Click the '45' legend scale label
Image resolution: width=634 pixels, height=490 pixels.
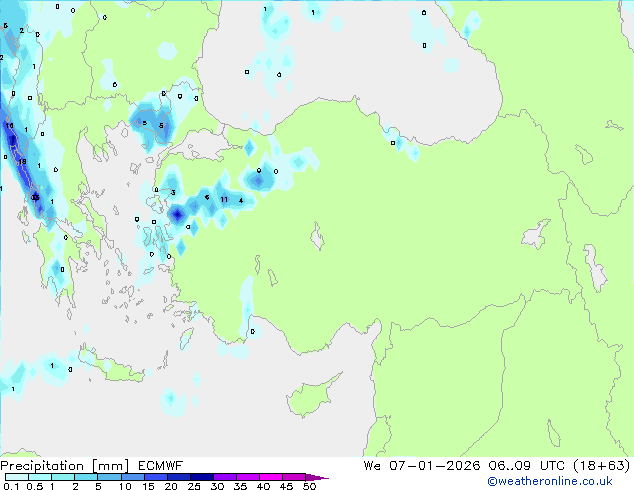(286, 486)
